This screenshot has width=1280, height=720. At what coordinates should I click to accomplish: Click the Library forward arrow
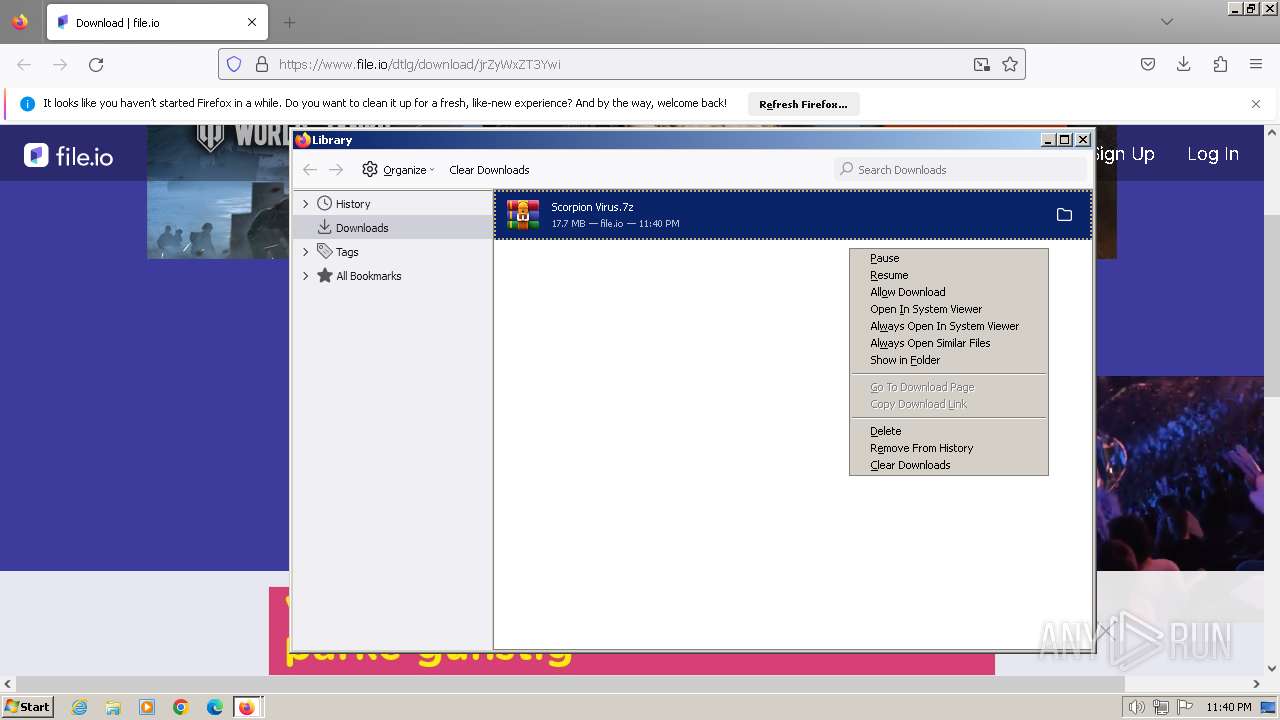pyautogui.click(x=336, y=170)
